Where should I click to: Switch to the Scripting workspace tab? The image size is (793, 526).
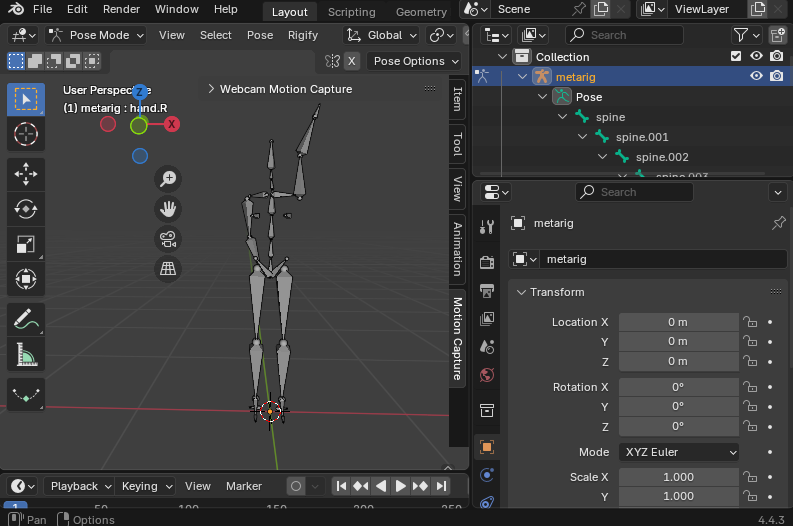coord(351,12)
